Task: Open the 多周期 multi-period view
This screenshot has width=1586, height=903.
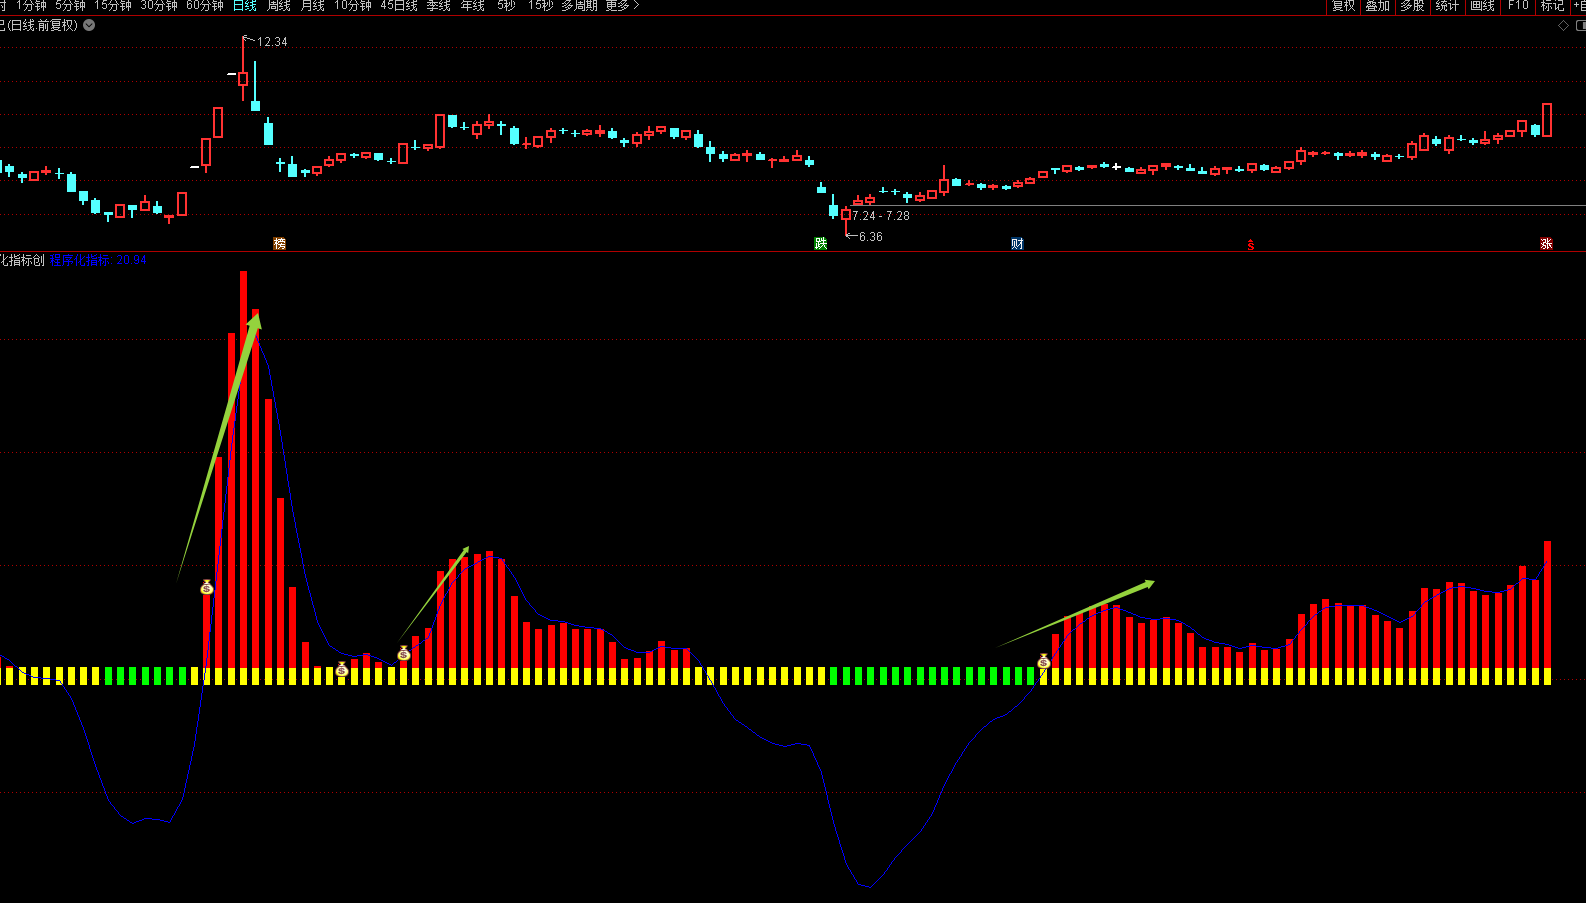Action: click(579, 6)
